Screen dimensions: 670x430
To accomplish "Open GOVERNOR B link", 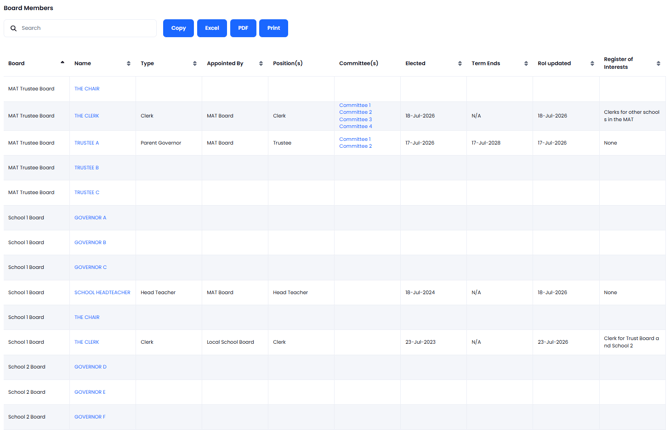I will tap(90, 242).
